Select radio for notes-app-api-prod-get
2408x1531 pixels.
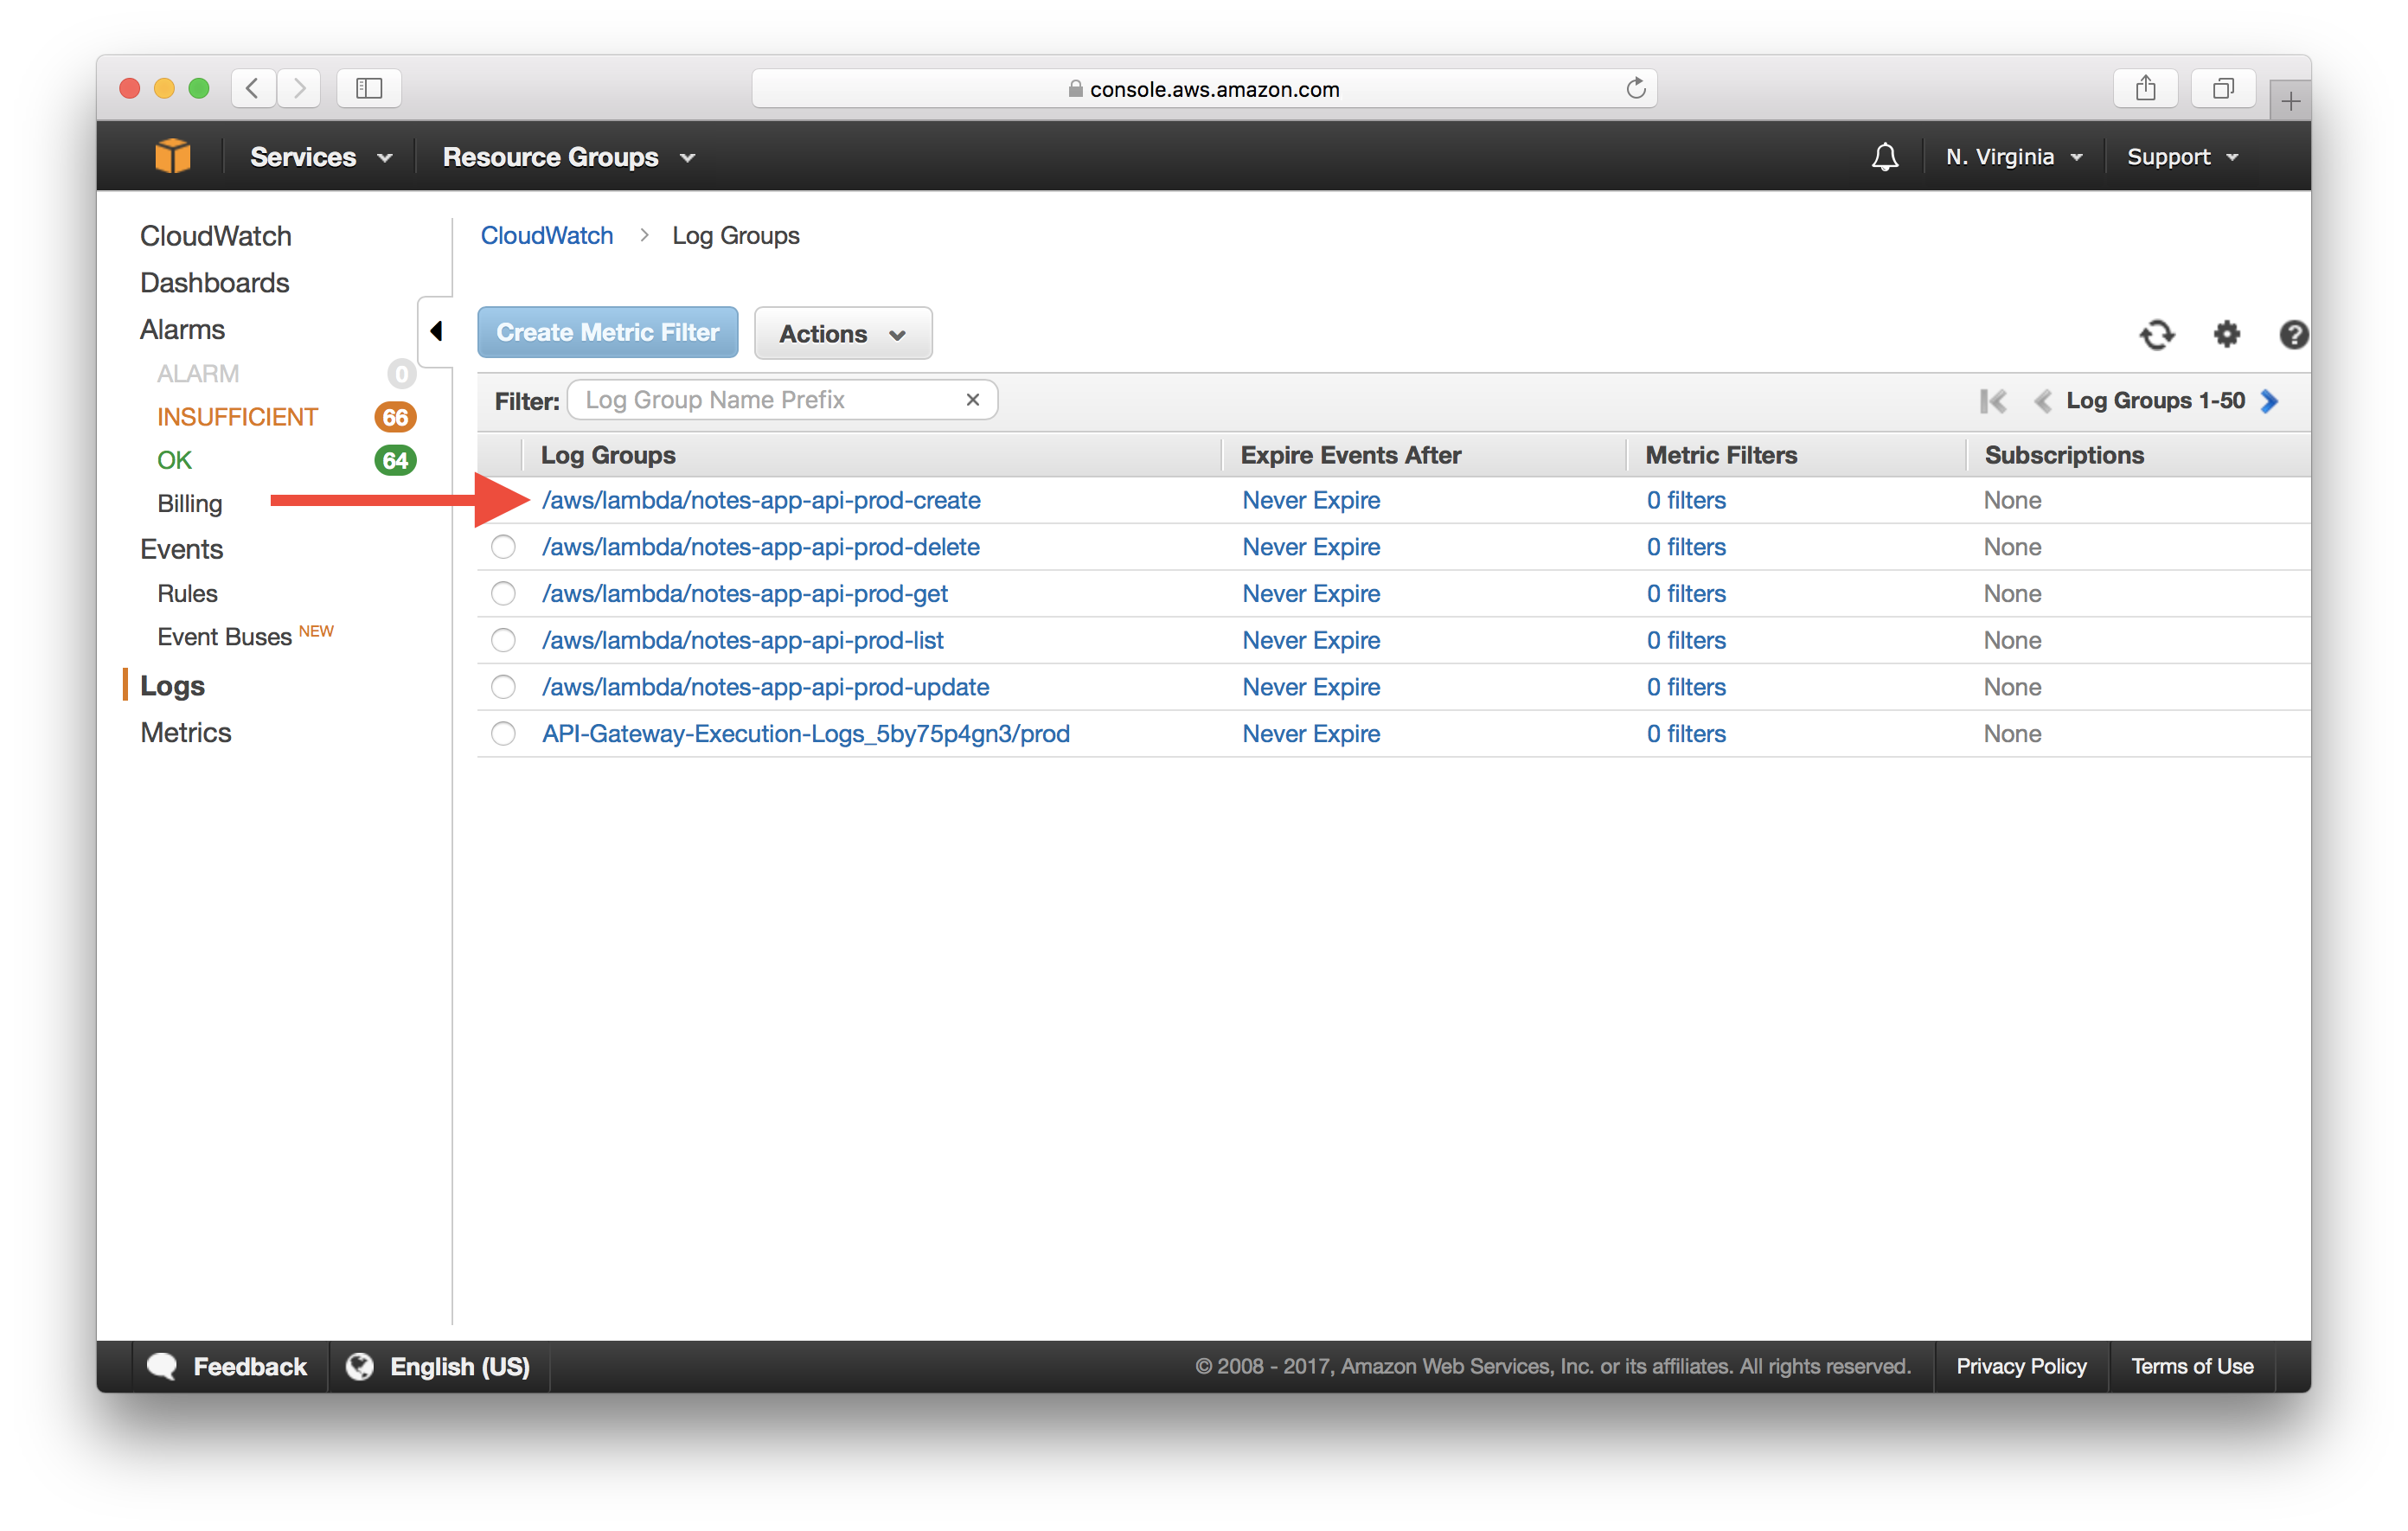click(503, 594)
